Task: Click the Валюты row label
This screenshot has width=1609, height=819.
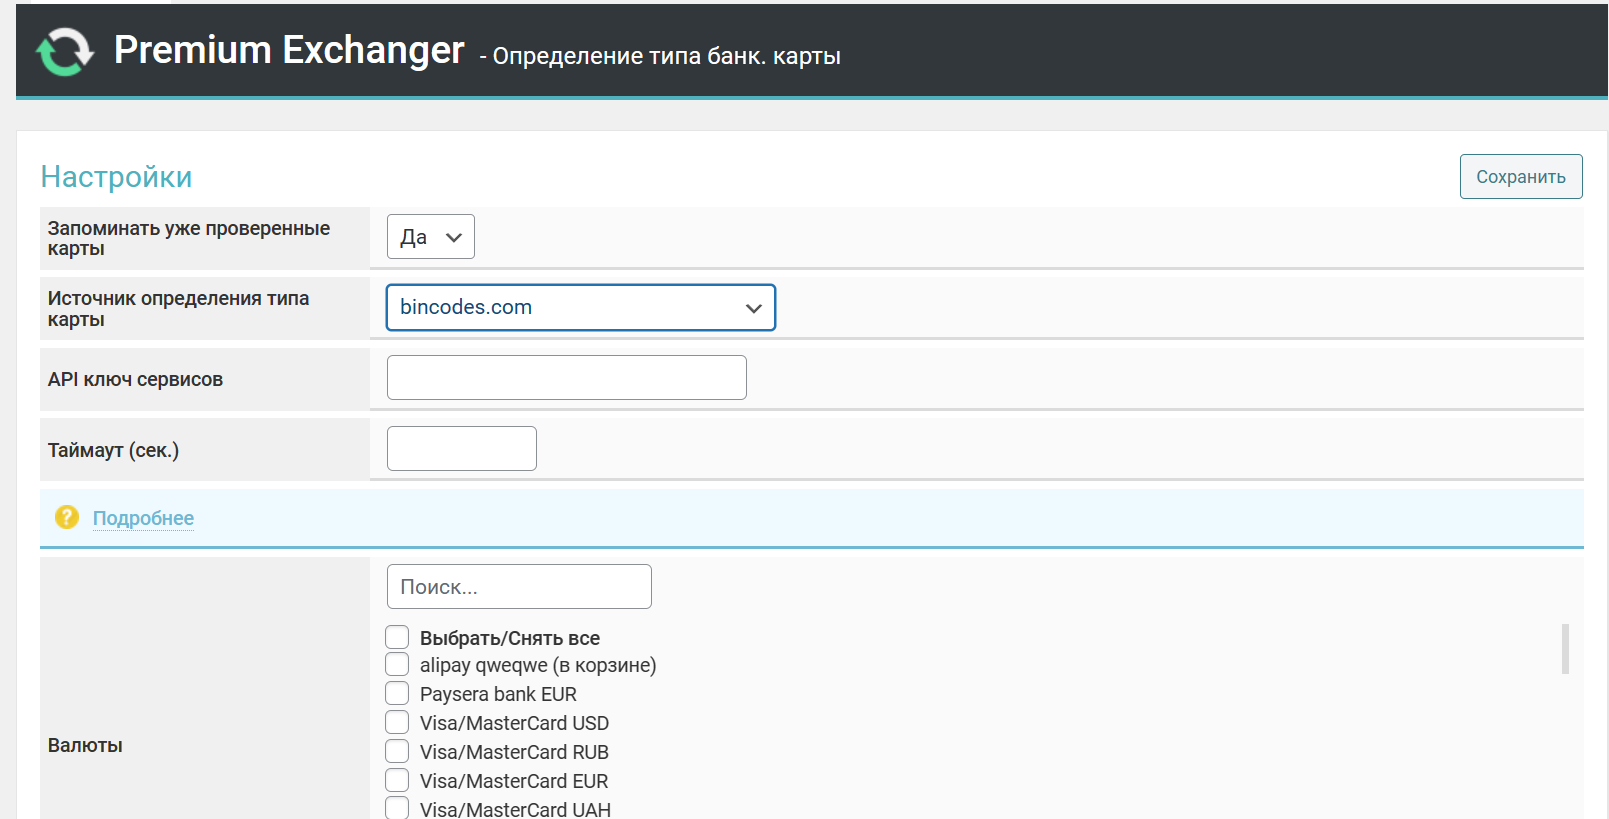Action: 85,745
